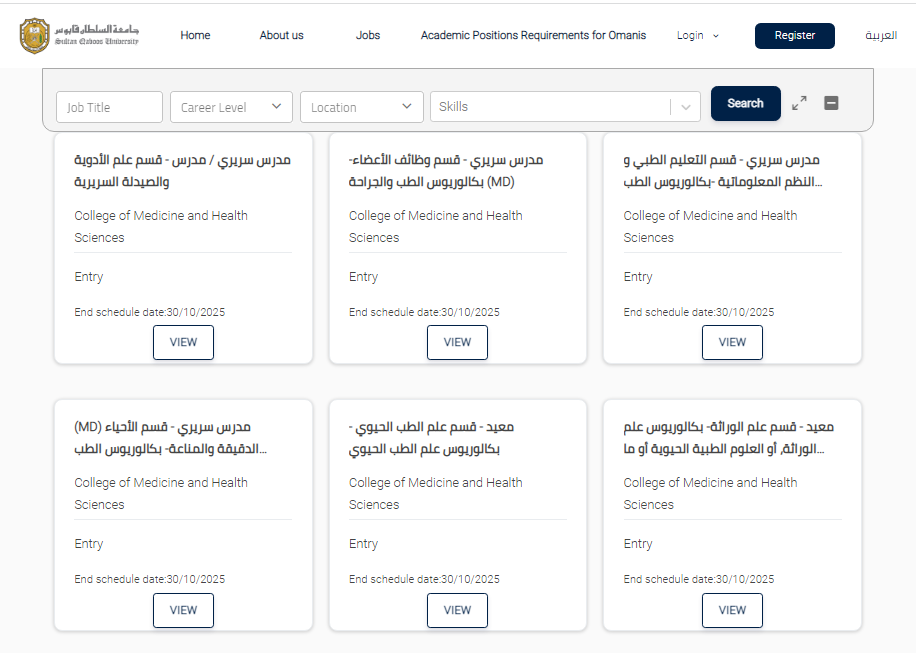View the biomedical demonstrator job (الطب الحيوي)

pyautogui.click(x=457, y=610)
